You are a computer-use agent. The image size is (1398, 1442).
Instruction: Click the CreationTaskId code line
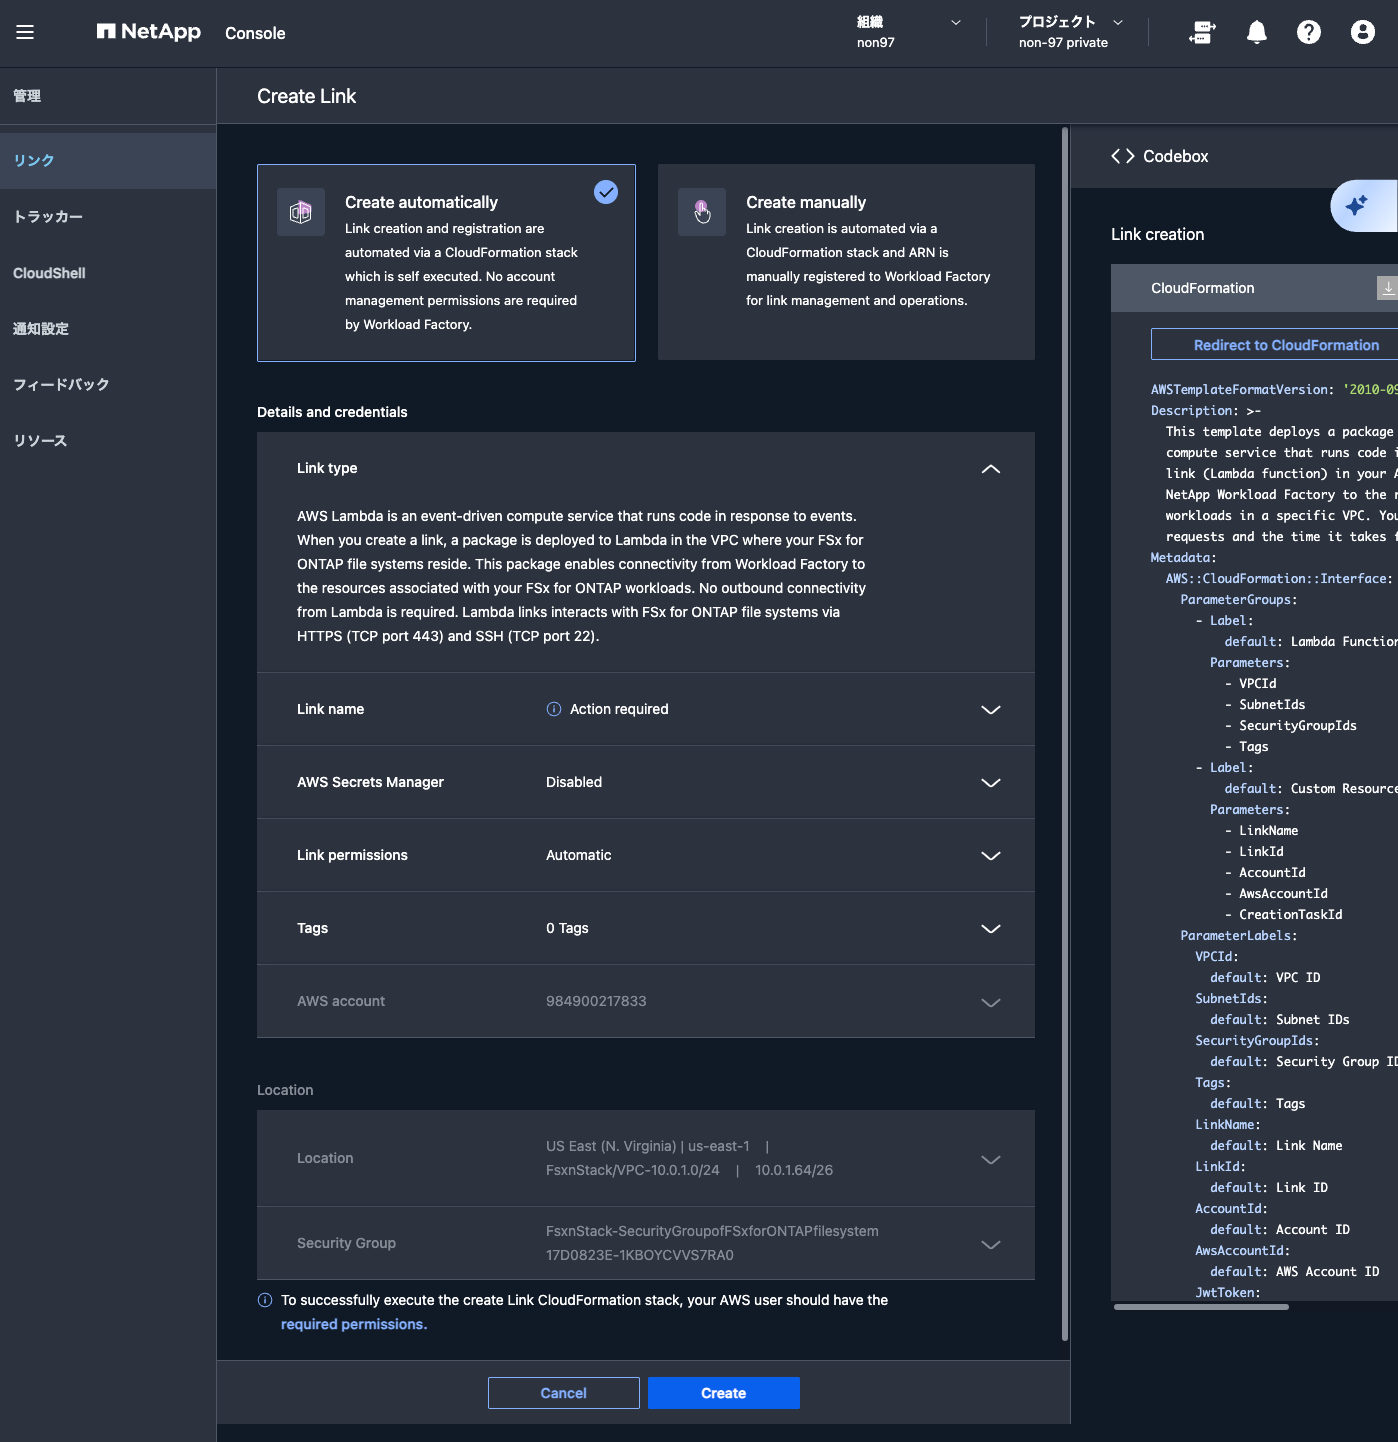(1284, 914)
